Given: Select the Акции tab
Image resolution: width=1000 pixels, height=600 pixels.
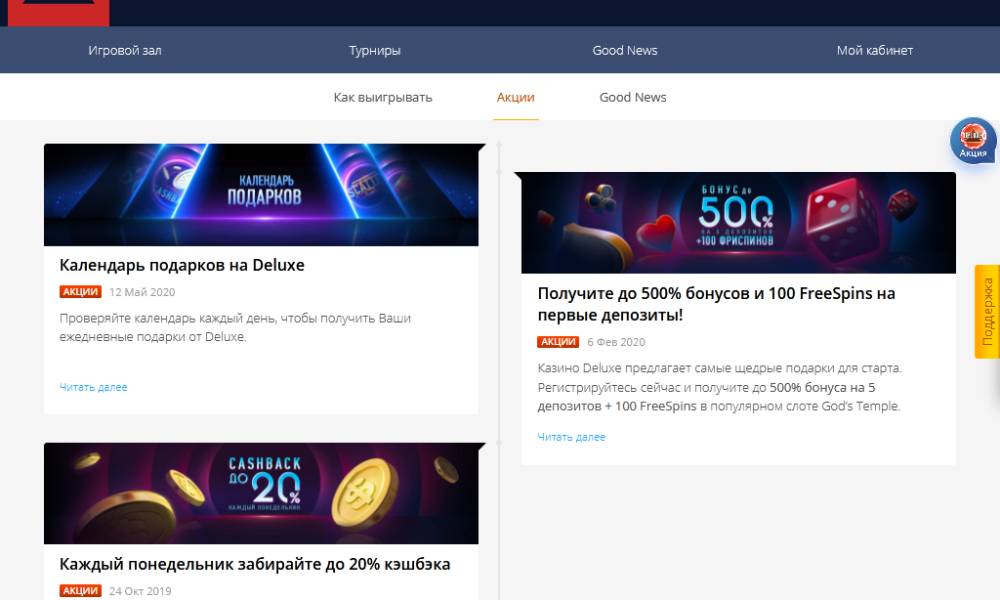Looking at the screenshot, I should coord(516,98).
